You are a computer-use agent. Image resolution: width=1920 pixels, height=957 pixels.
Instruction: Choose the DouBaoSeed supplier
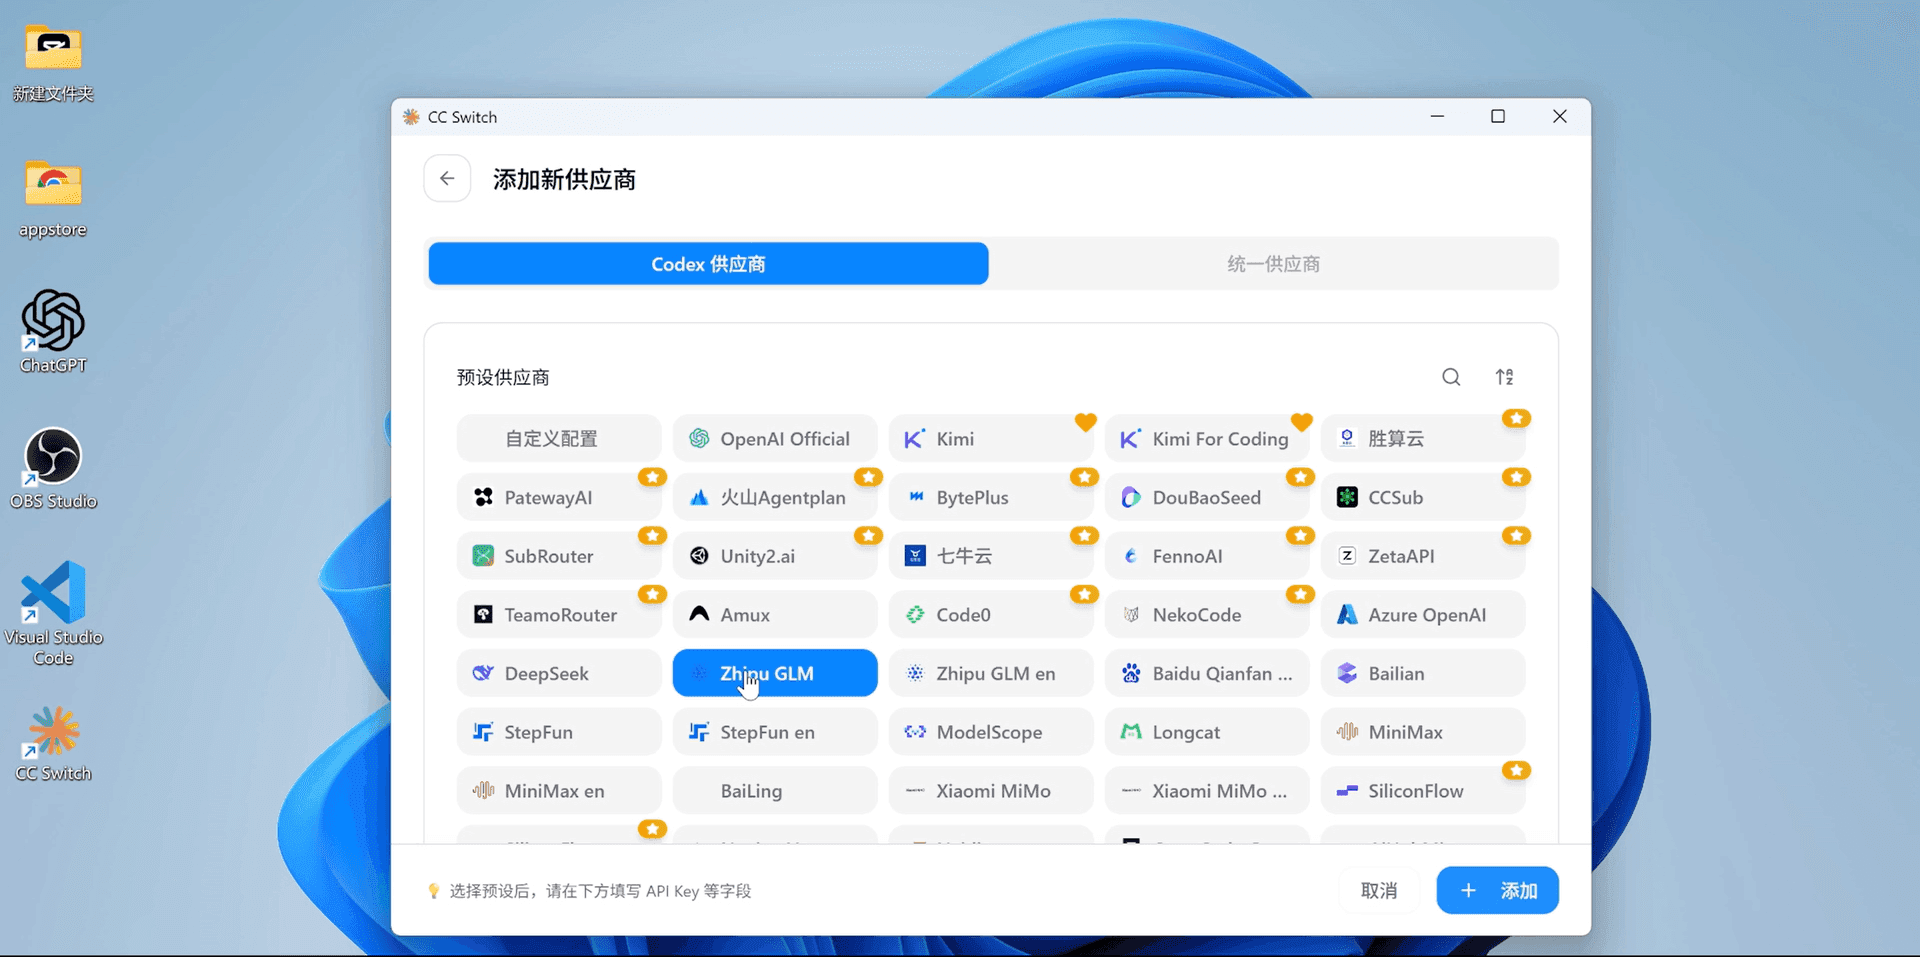point(1207,498)
